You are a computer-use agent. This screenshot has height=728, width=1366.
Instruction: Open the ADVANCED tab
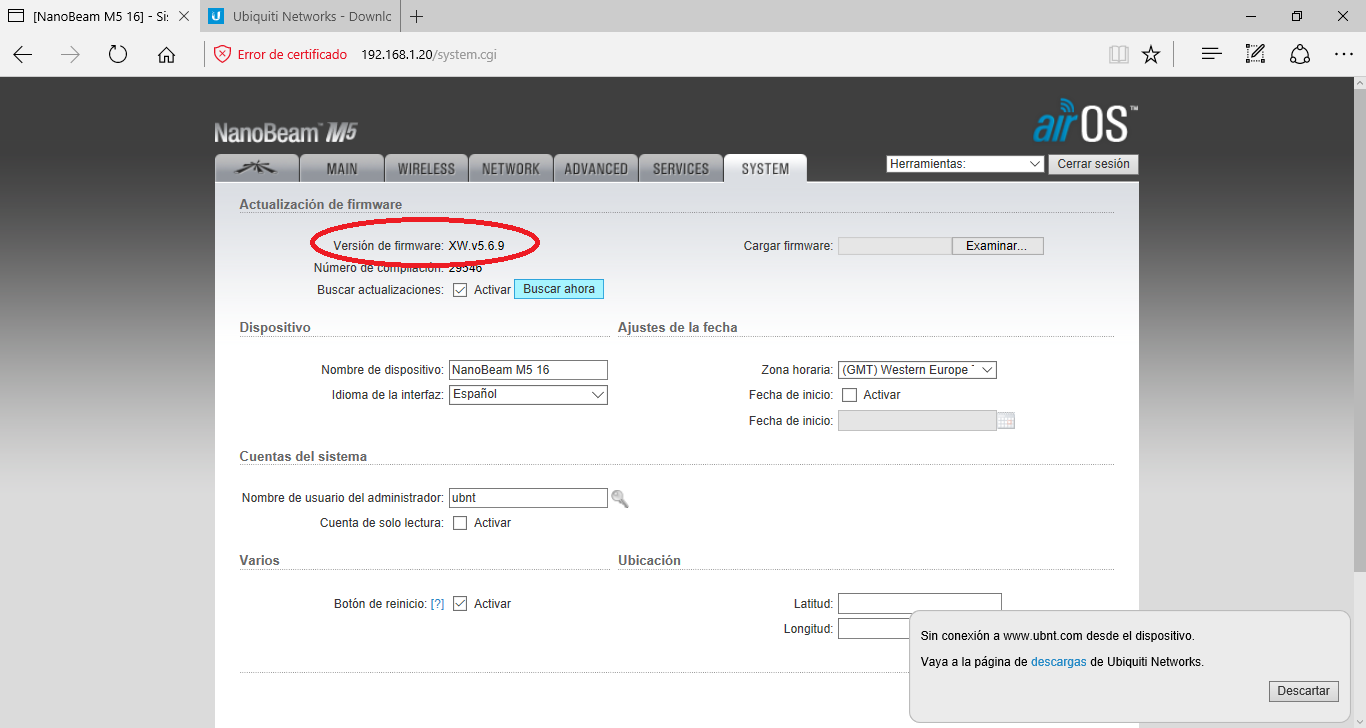(596, 169)
